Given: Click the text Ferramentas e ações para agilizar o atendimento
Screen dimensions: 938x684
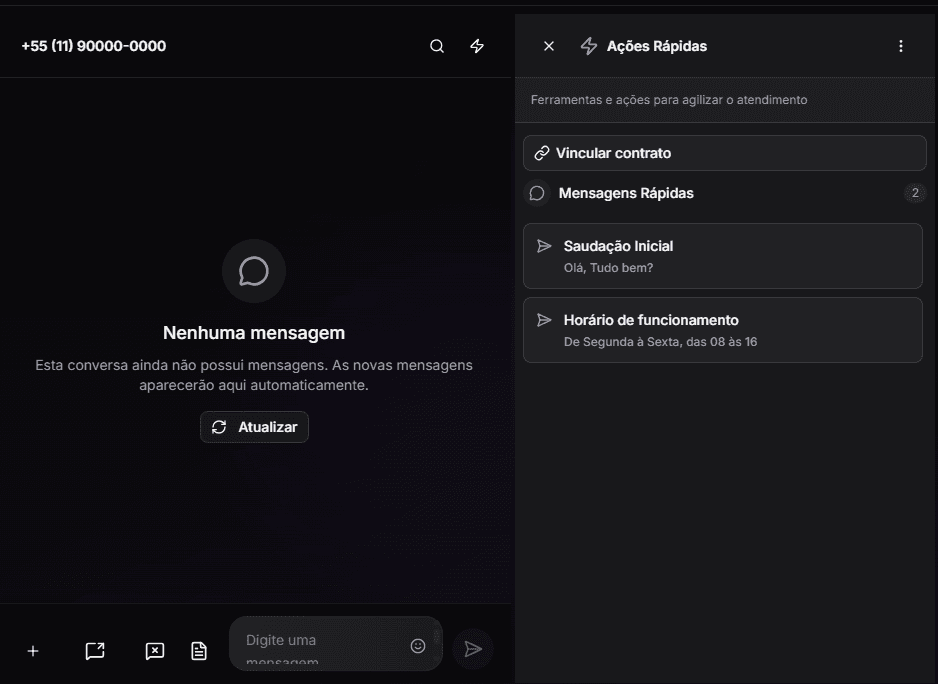Looking at the screenshot, I should point(669,100).
